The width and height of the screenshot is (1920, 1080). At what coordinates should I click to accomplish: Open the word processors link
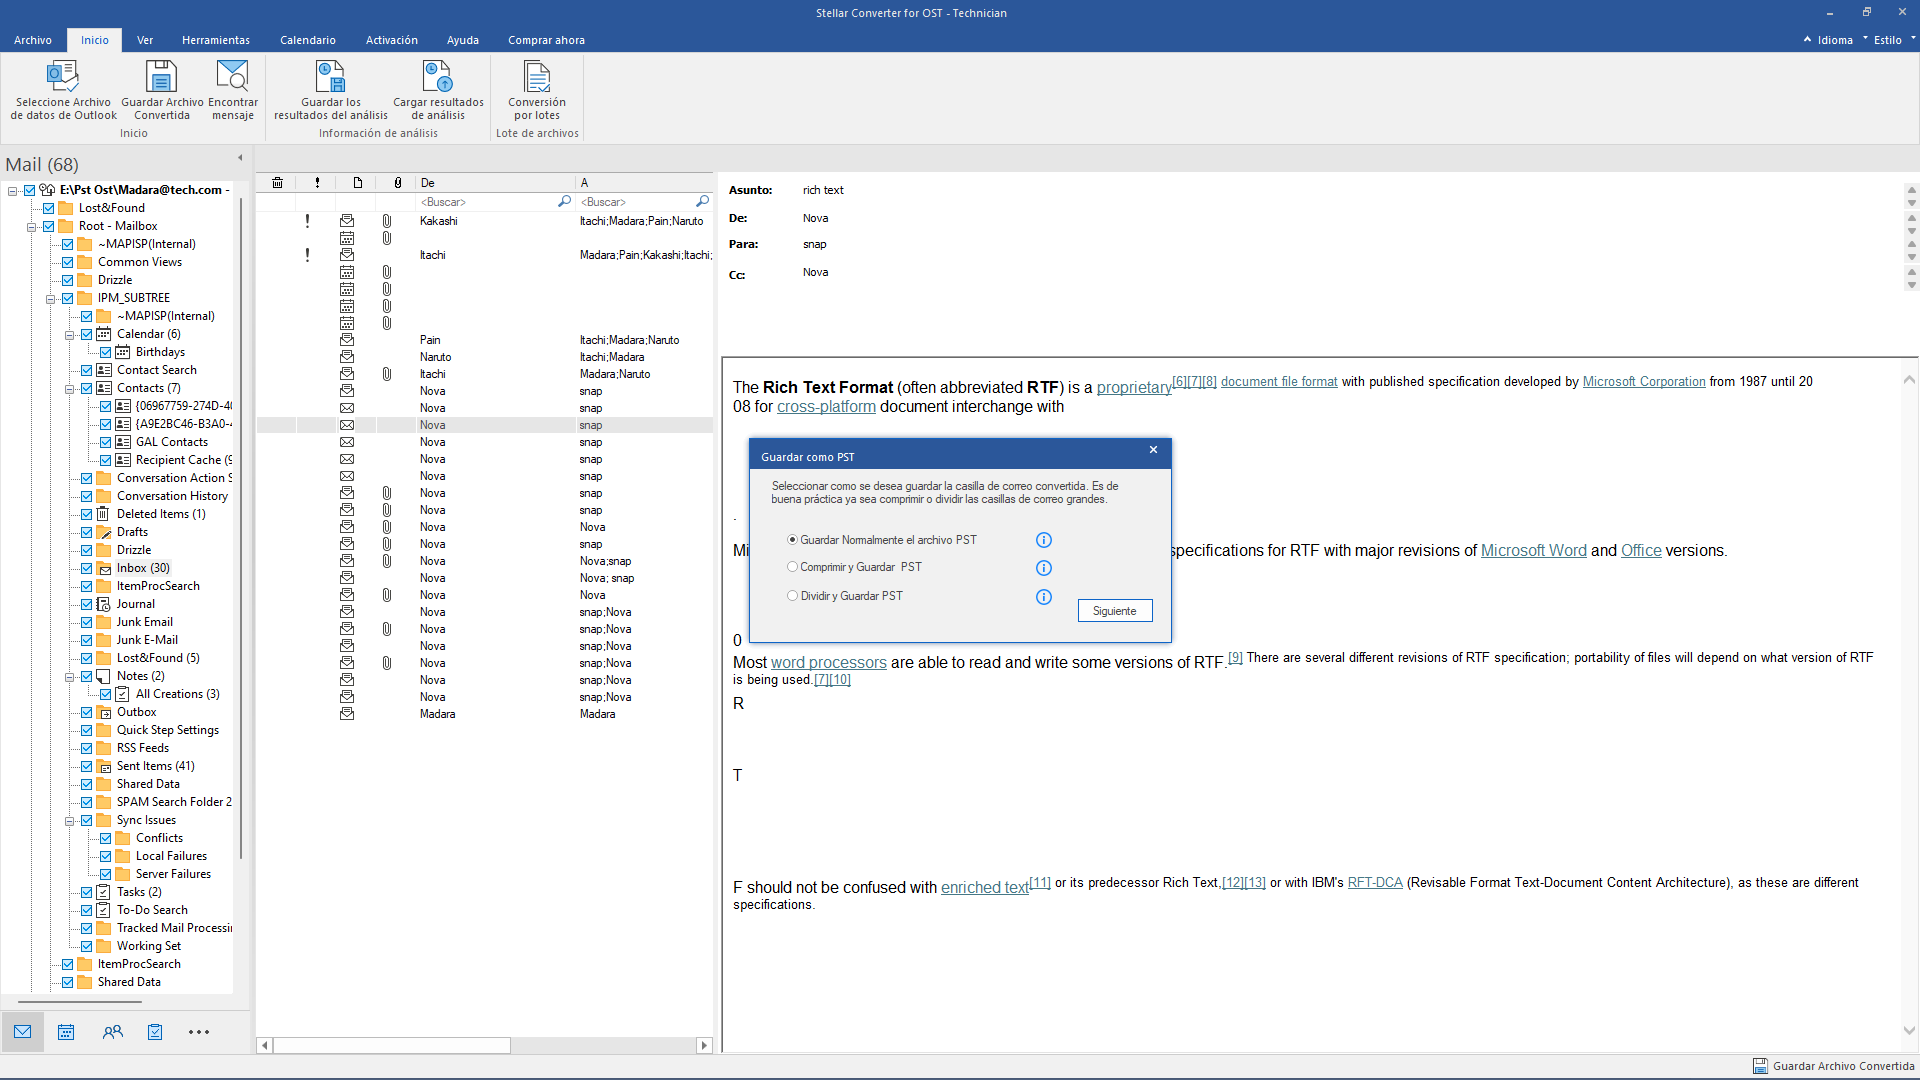(x=829, y=663)
